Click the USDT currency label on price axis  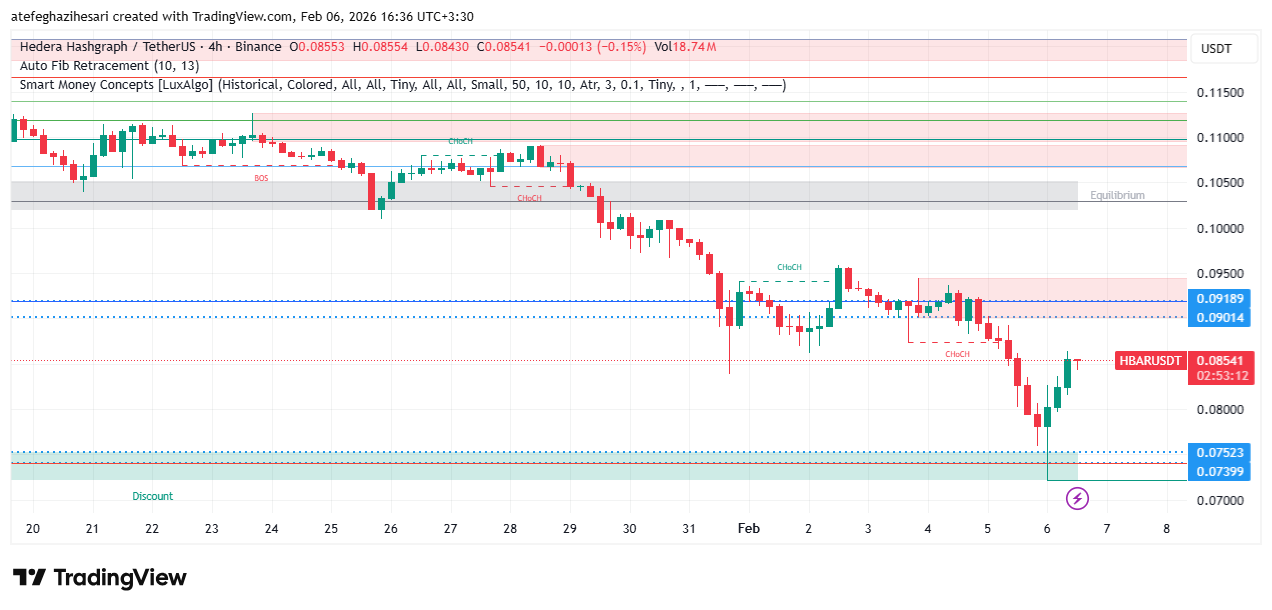point(1216,49)
